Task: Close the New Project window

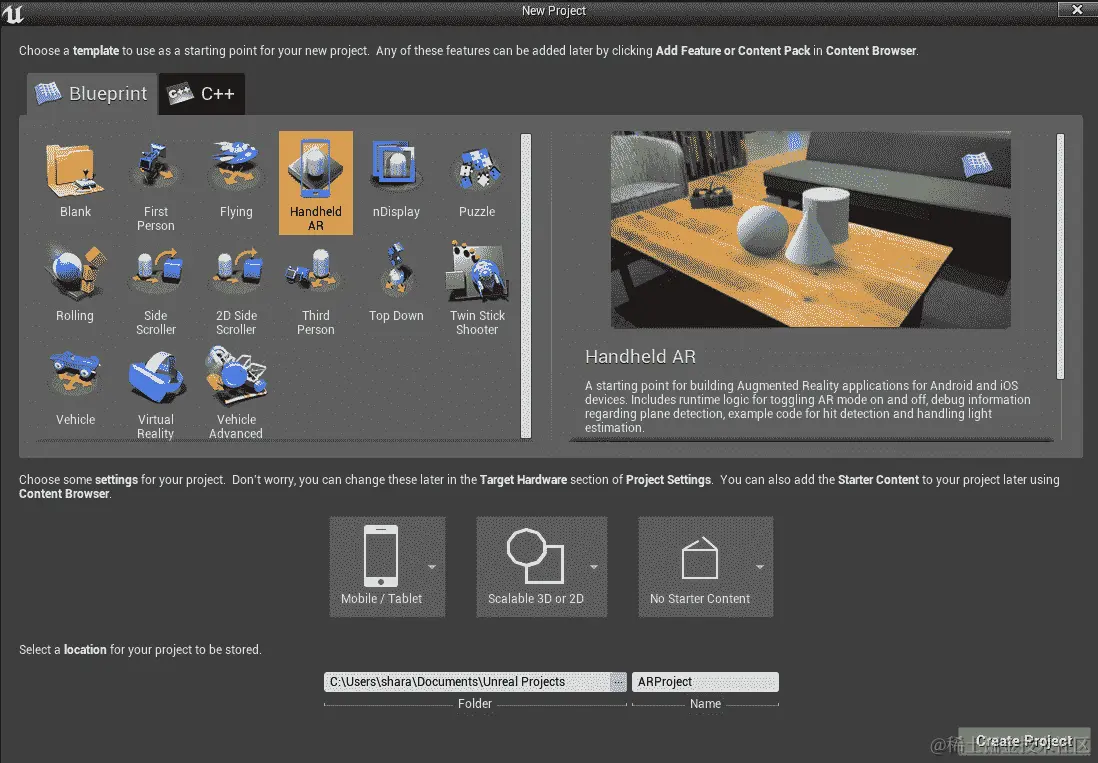Action: (1077, 9)
